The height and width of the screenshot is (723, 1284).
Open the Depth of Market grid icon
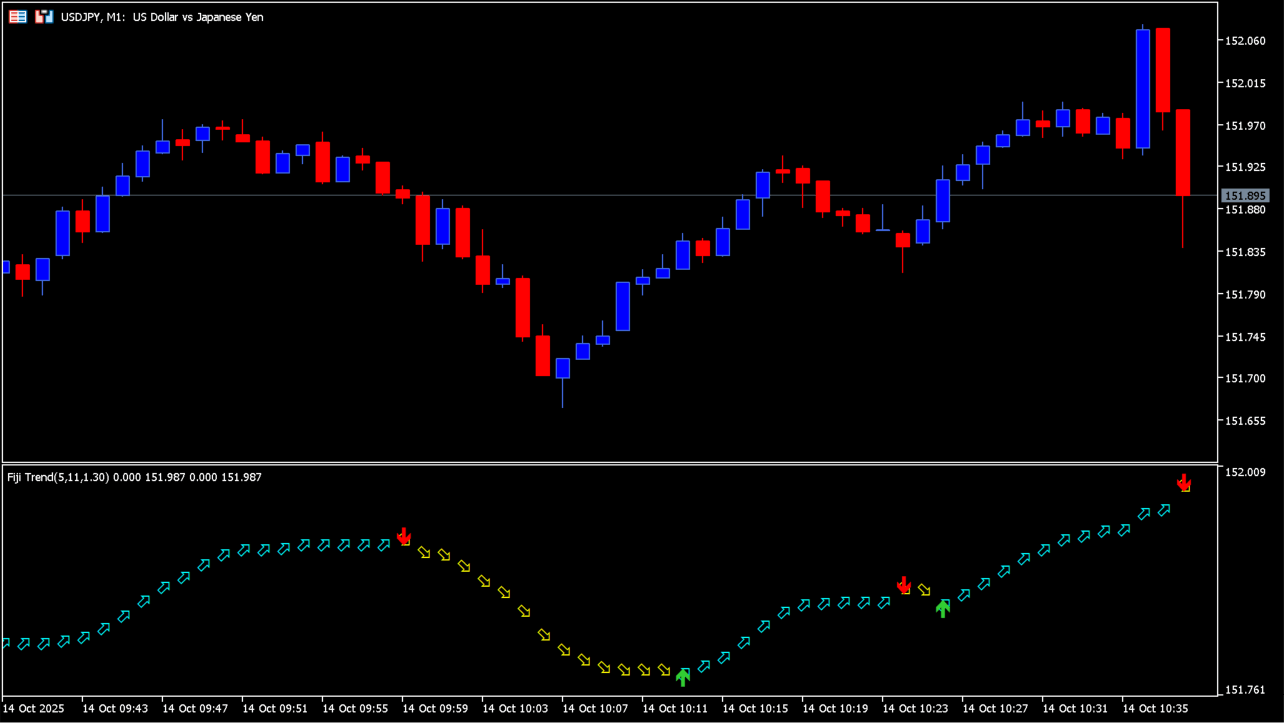pos(18,17)
